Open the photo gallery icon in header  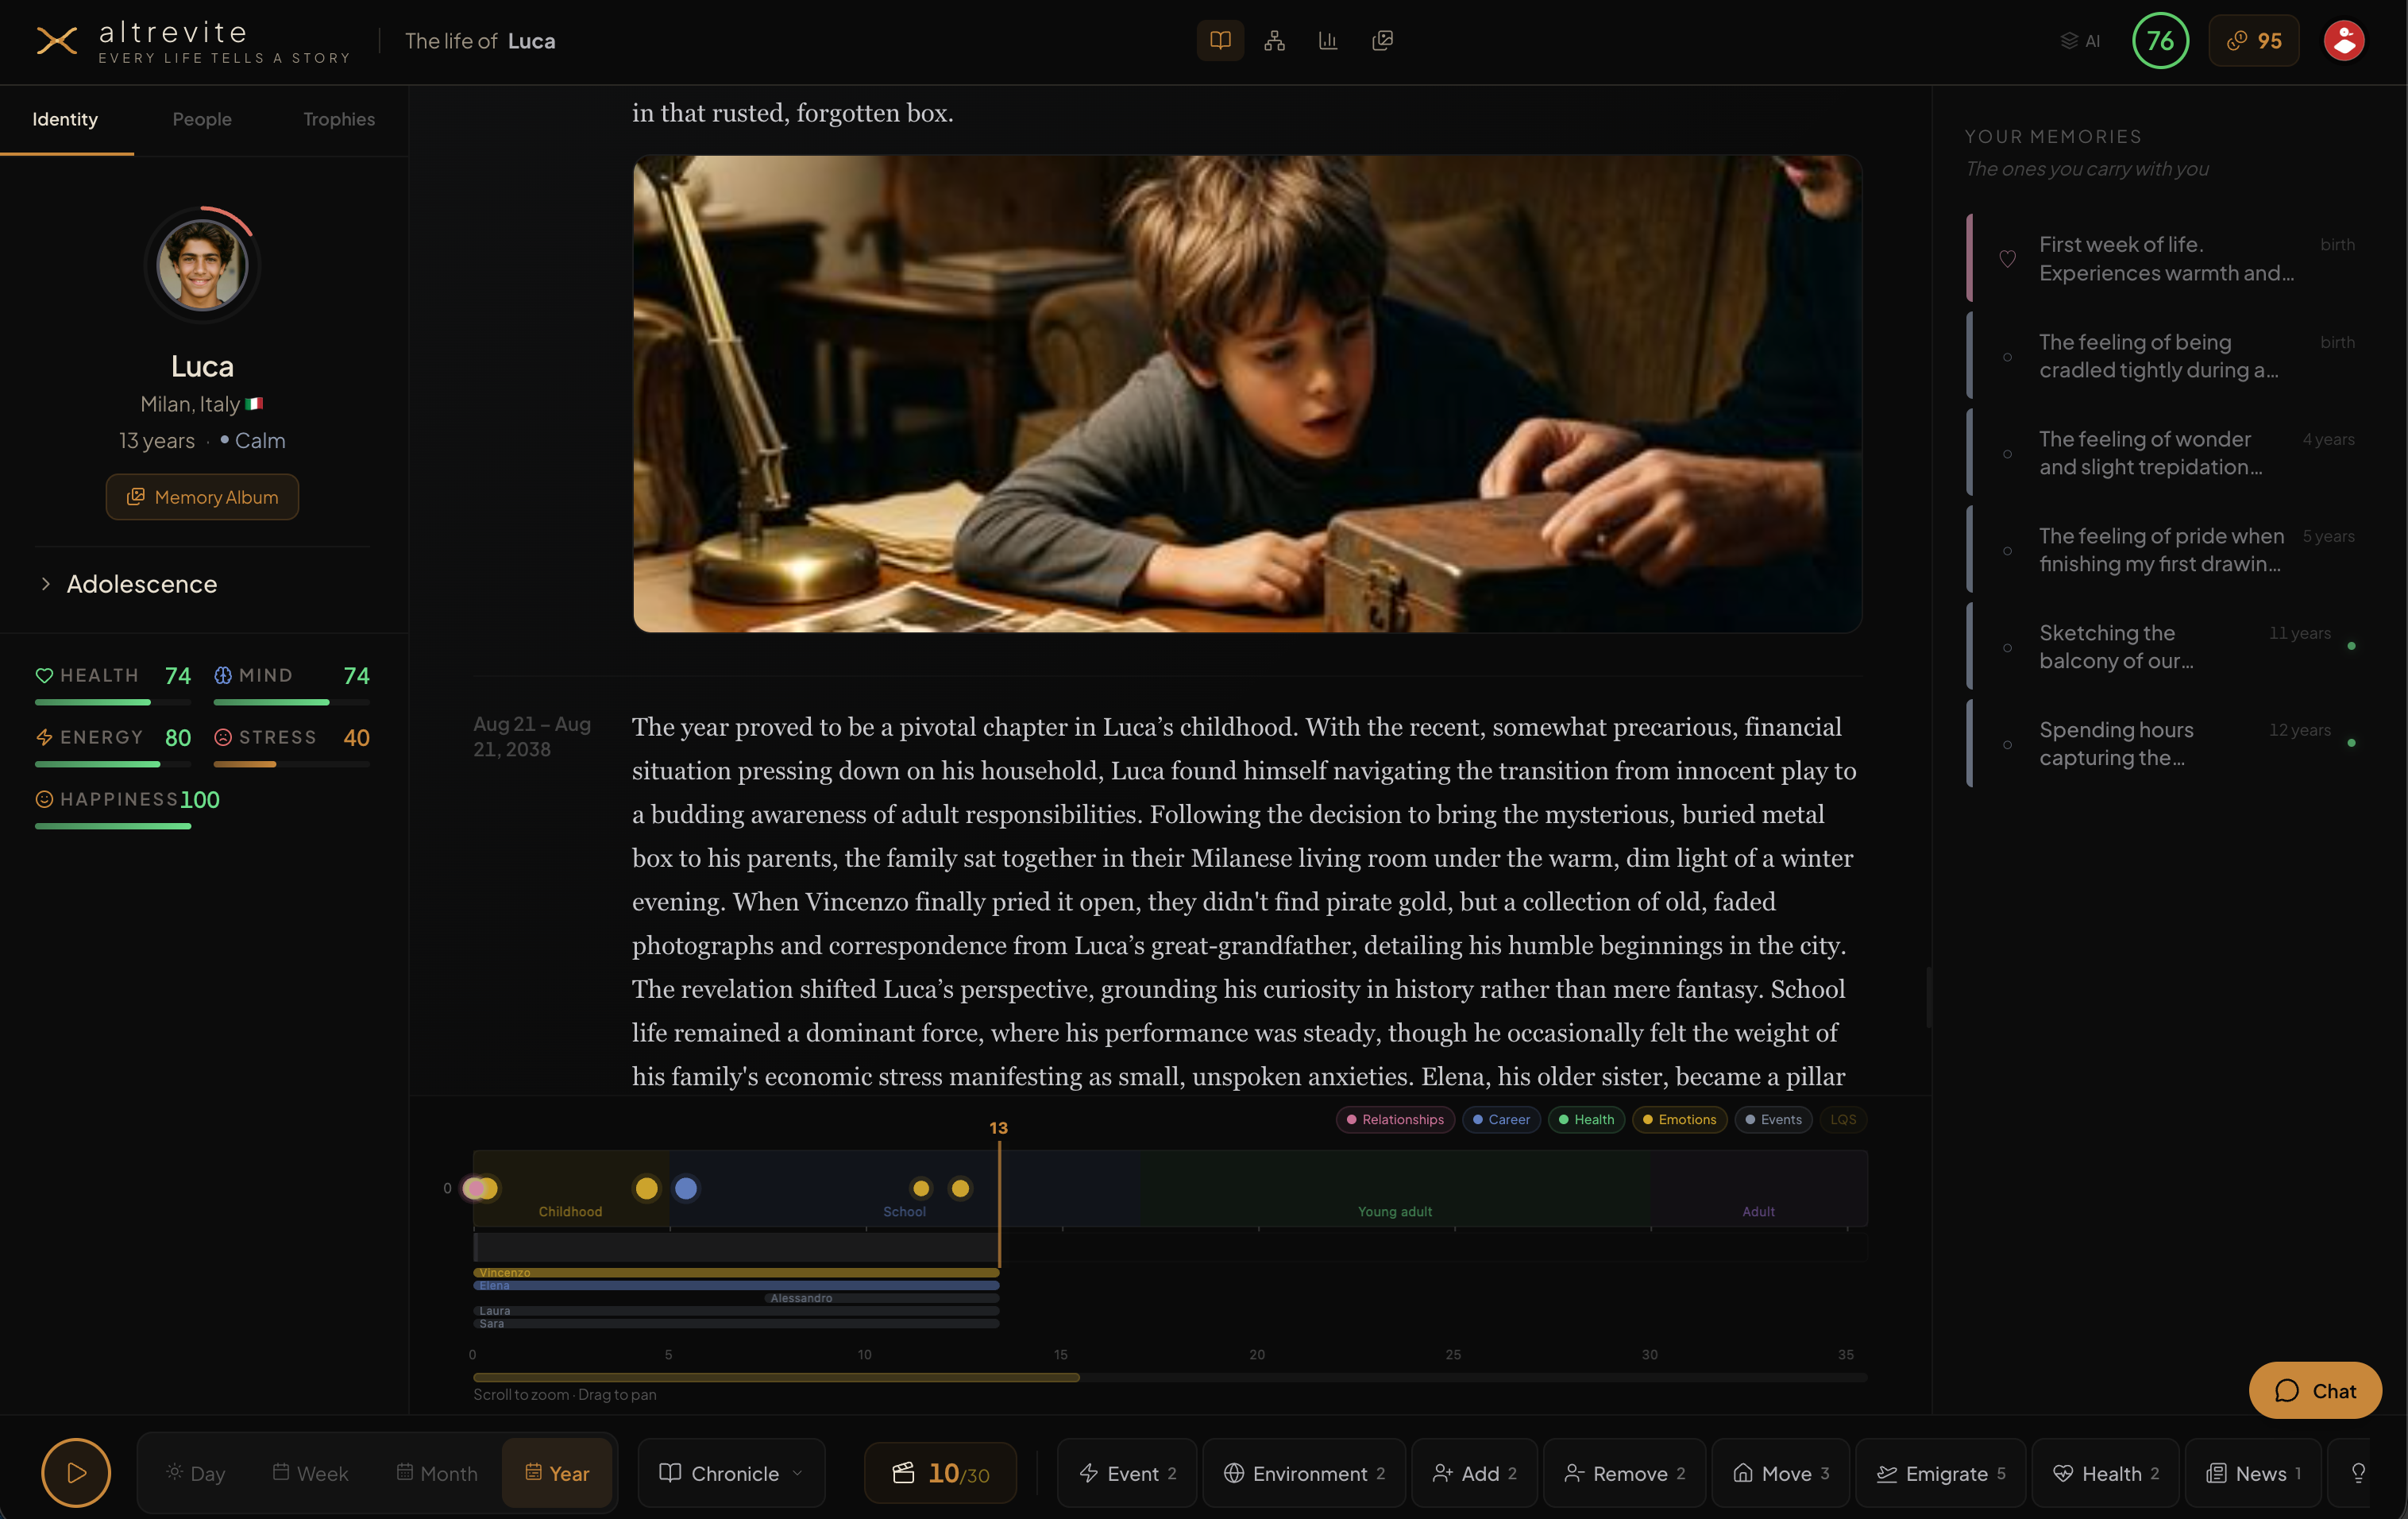tap(1382, 41)
